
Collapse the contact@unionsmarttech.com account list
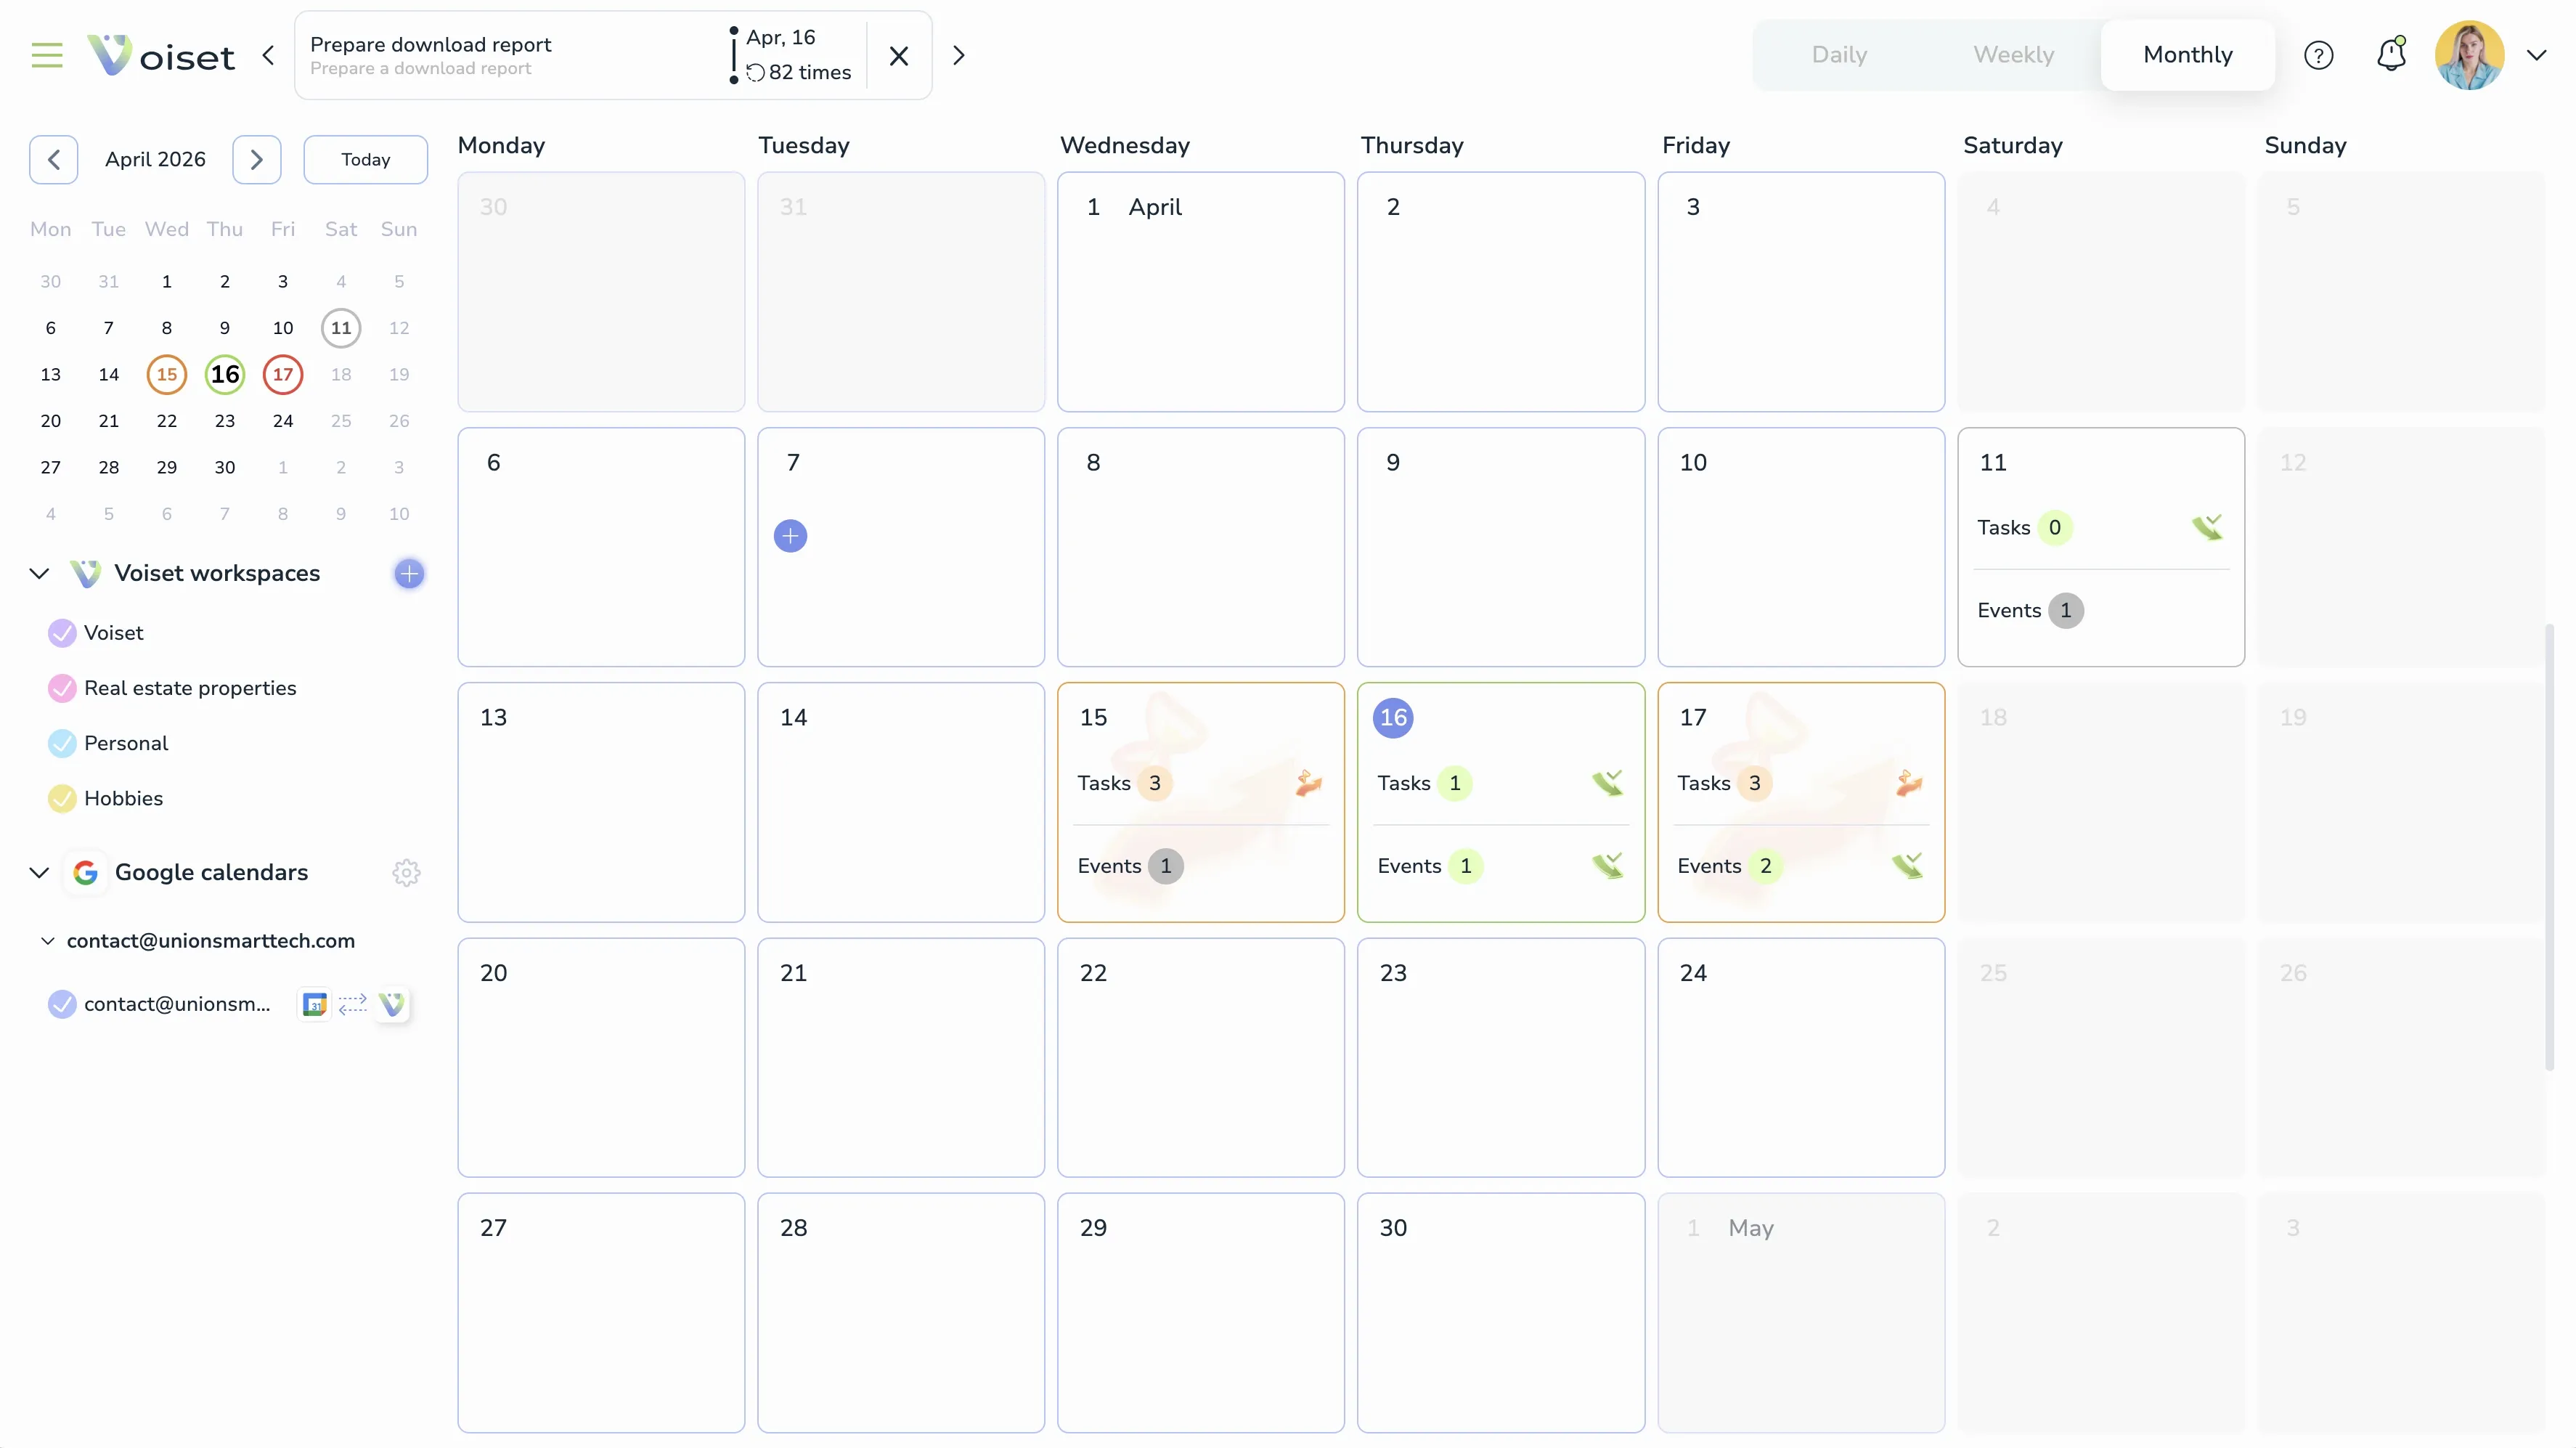tap(47, 940)
